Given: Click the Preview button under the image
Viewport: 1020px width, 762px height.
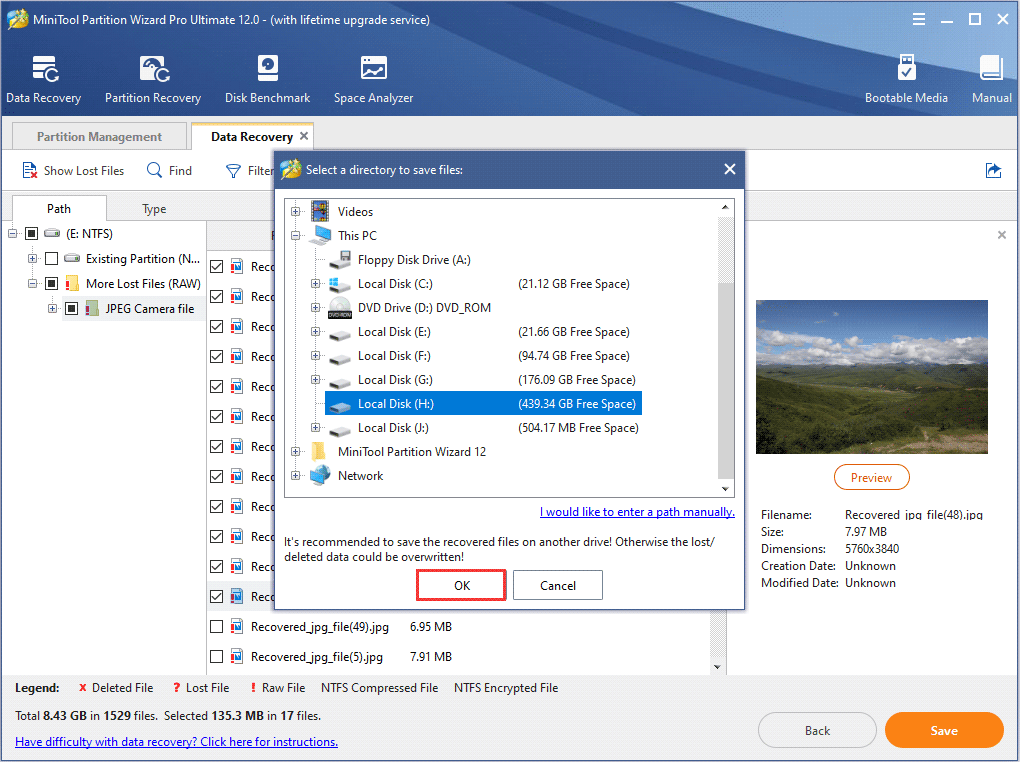Looking at the screenshot, I should click(871, 477).
